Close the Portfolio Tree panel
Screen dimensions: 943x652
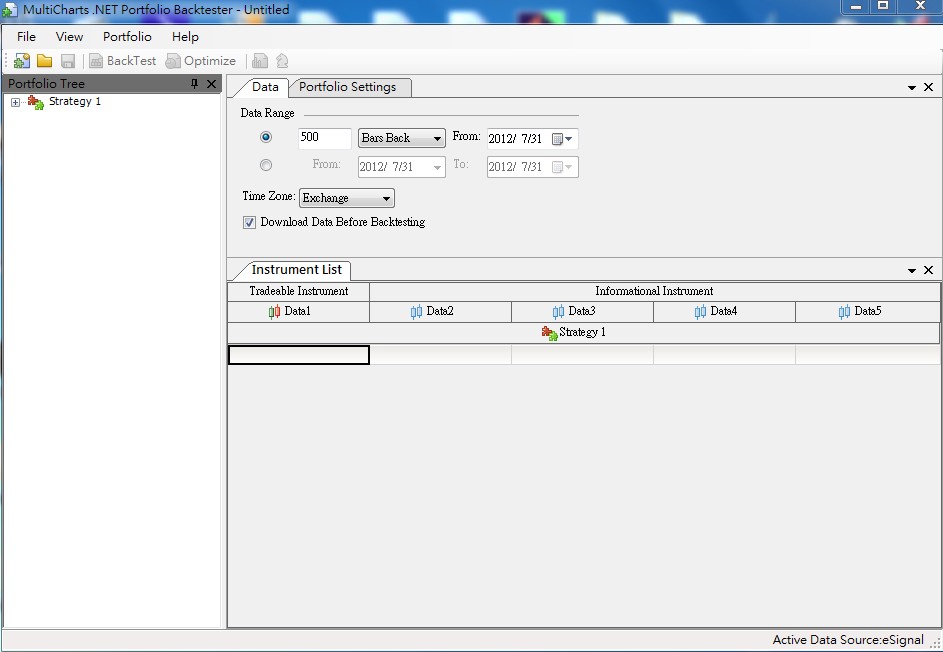[211, 84]
